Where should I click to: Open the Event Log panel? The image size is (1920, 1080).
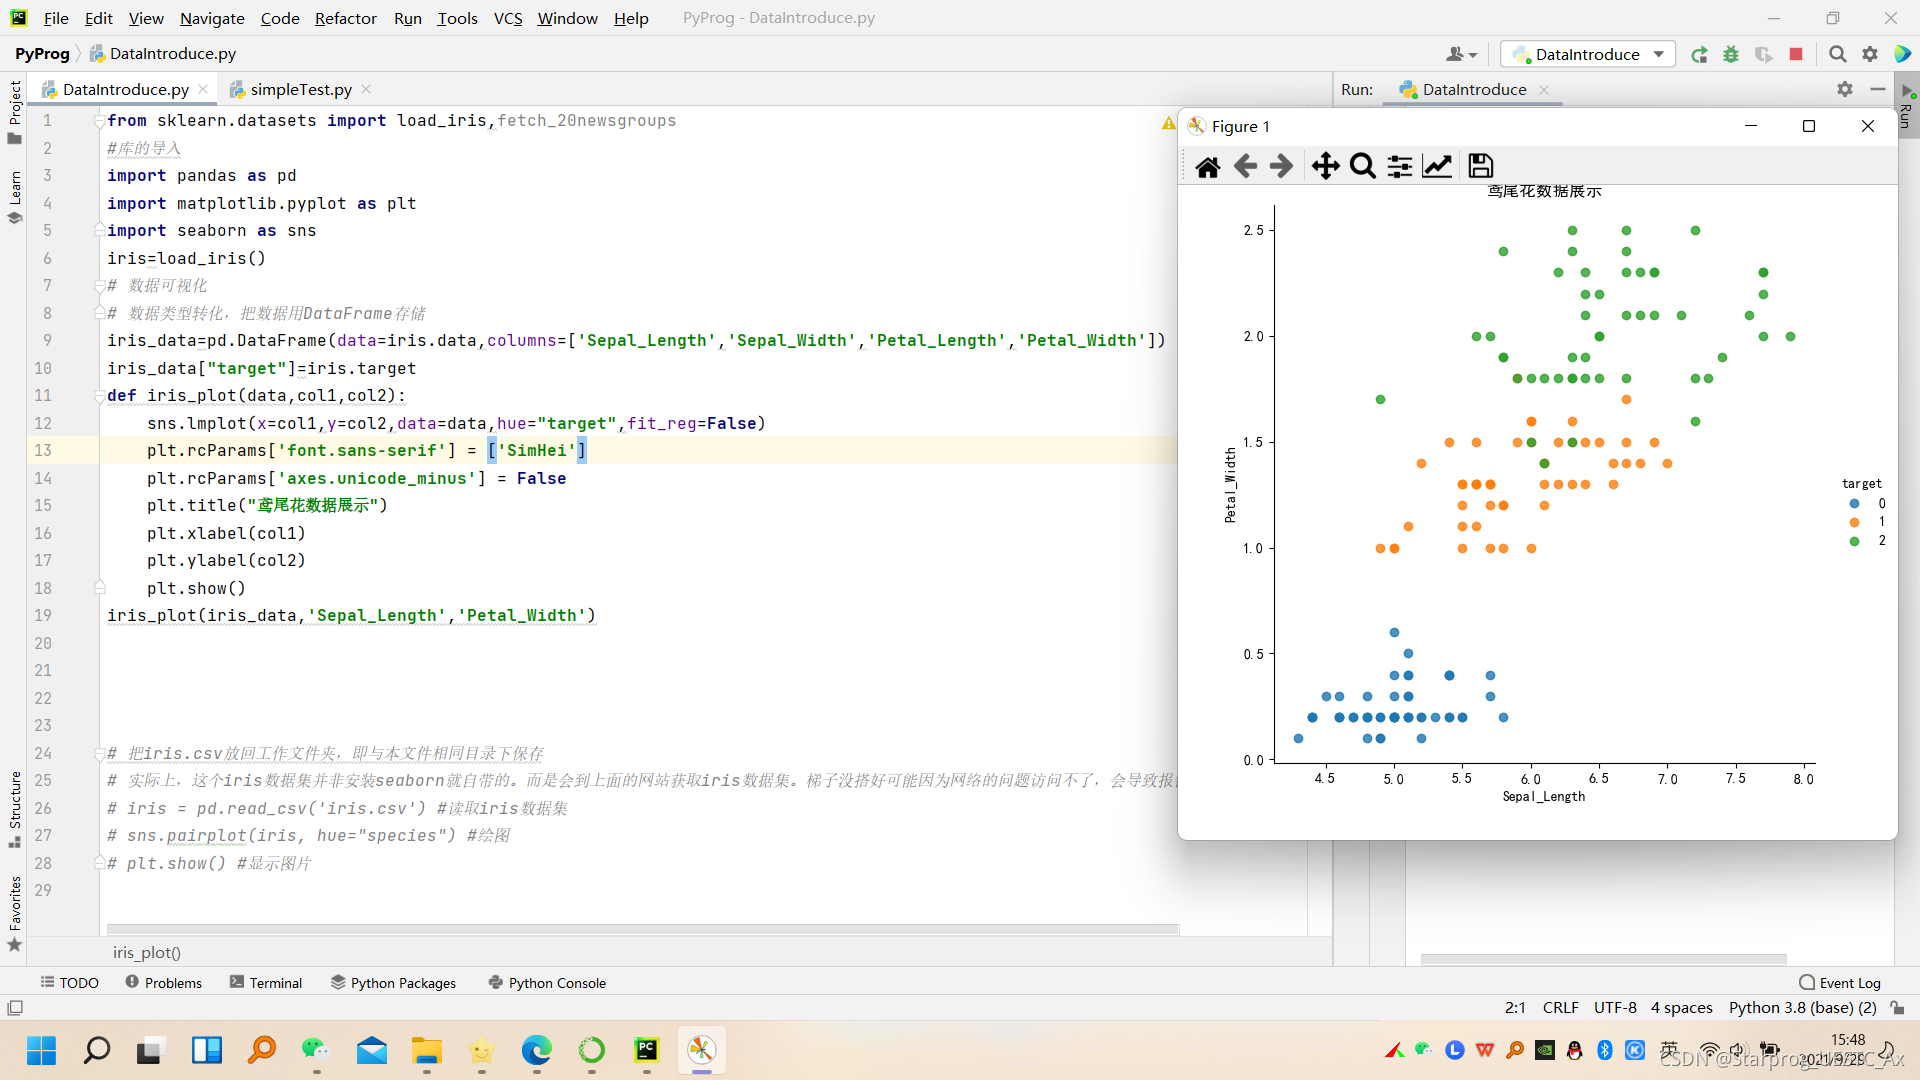[x=1839, y=983]
